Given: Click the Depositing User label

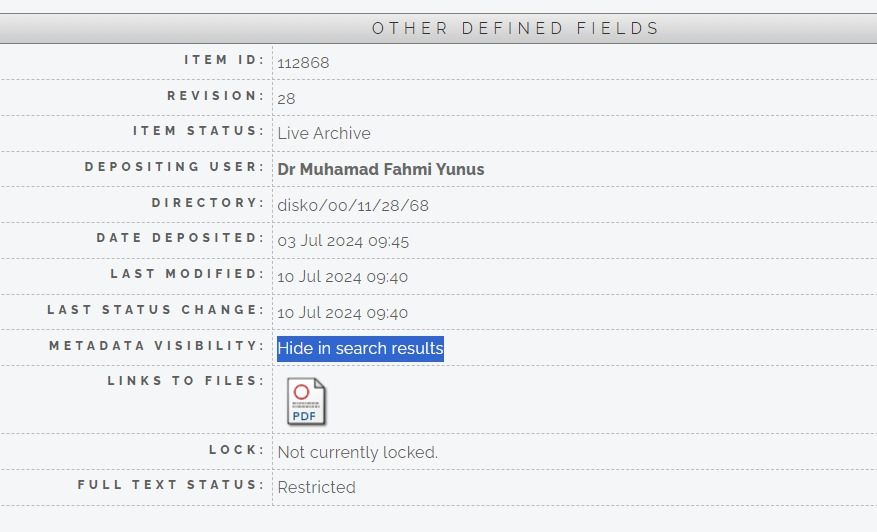Looking at the screenshot, I should coord(175,167).
